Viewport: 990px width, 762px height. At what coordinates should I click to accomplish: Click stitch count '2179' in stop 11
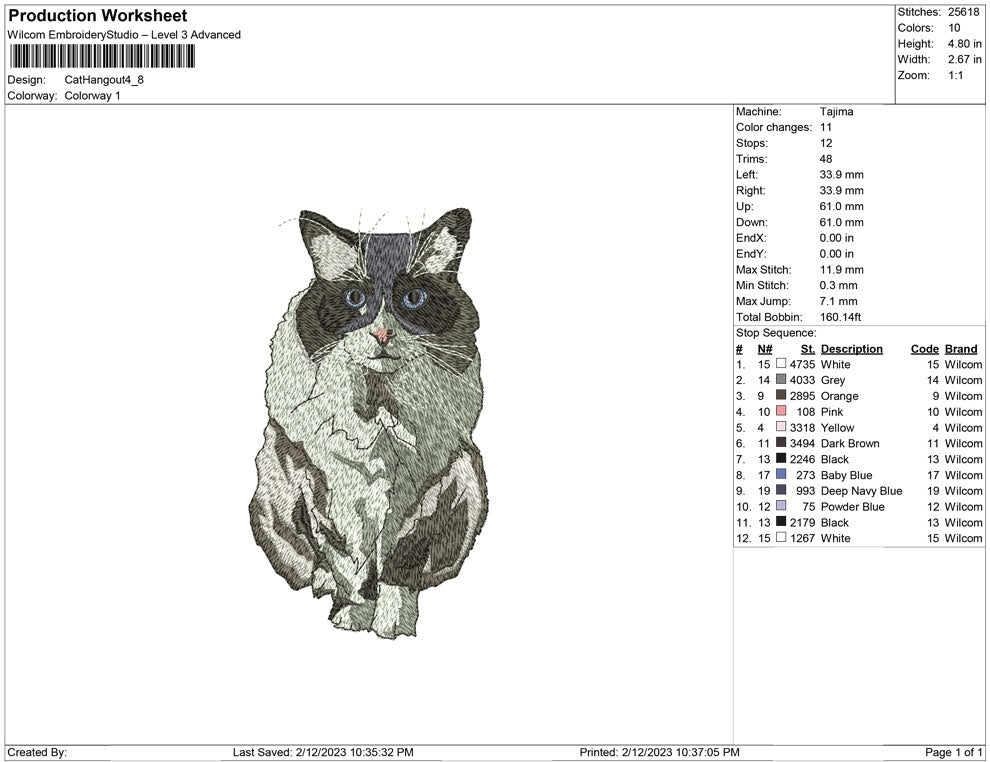pyautogui.click(x=802, y=522)
